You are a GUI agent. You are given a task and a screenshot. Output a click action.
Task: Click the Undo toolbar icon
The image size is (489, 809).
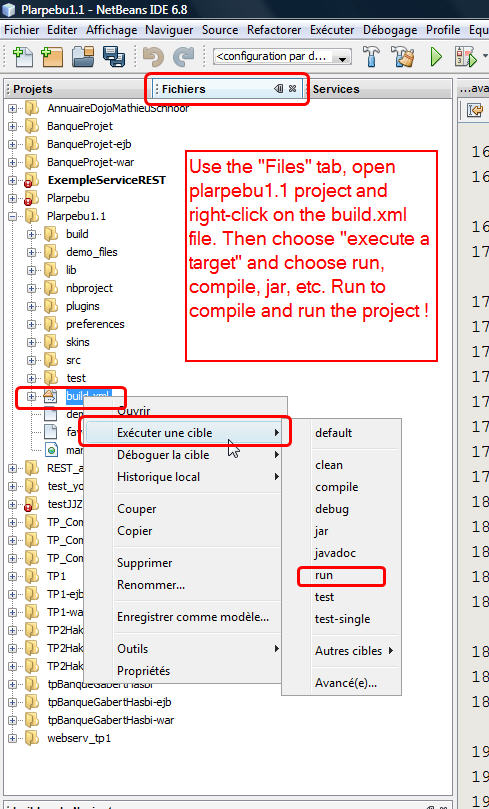[153, 57]
